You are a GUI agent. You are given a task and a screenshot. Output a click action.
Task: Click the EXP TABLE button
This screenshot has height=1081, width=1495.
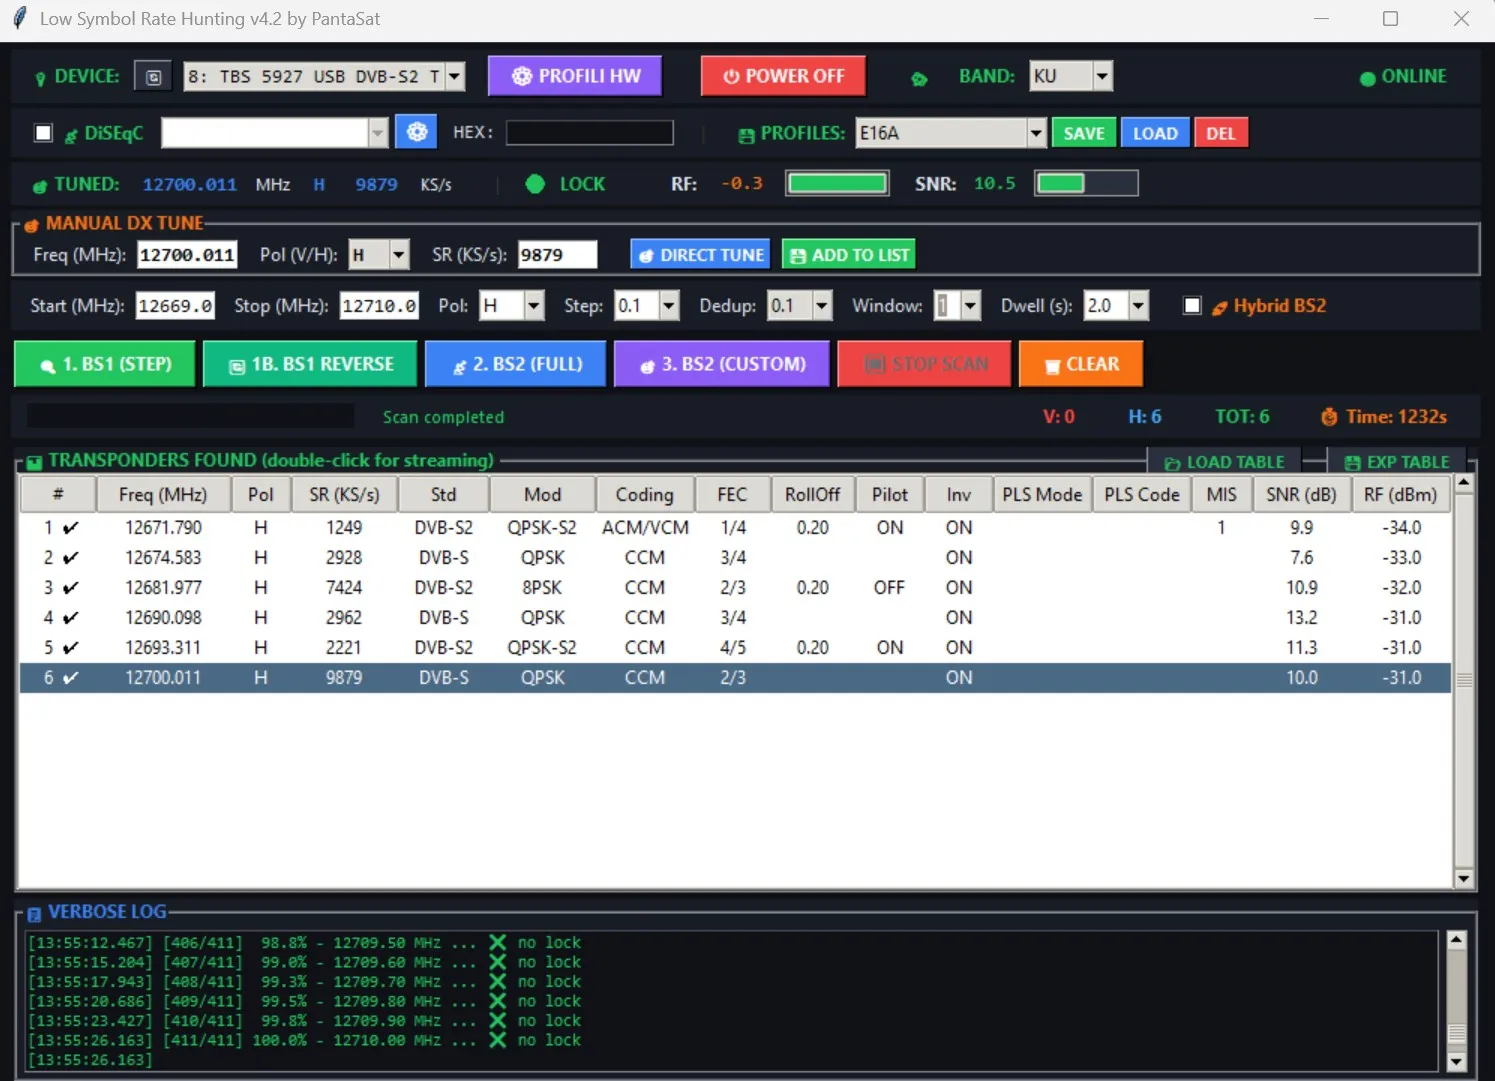[1397, 462]
